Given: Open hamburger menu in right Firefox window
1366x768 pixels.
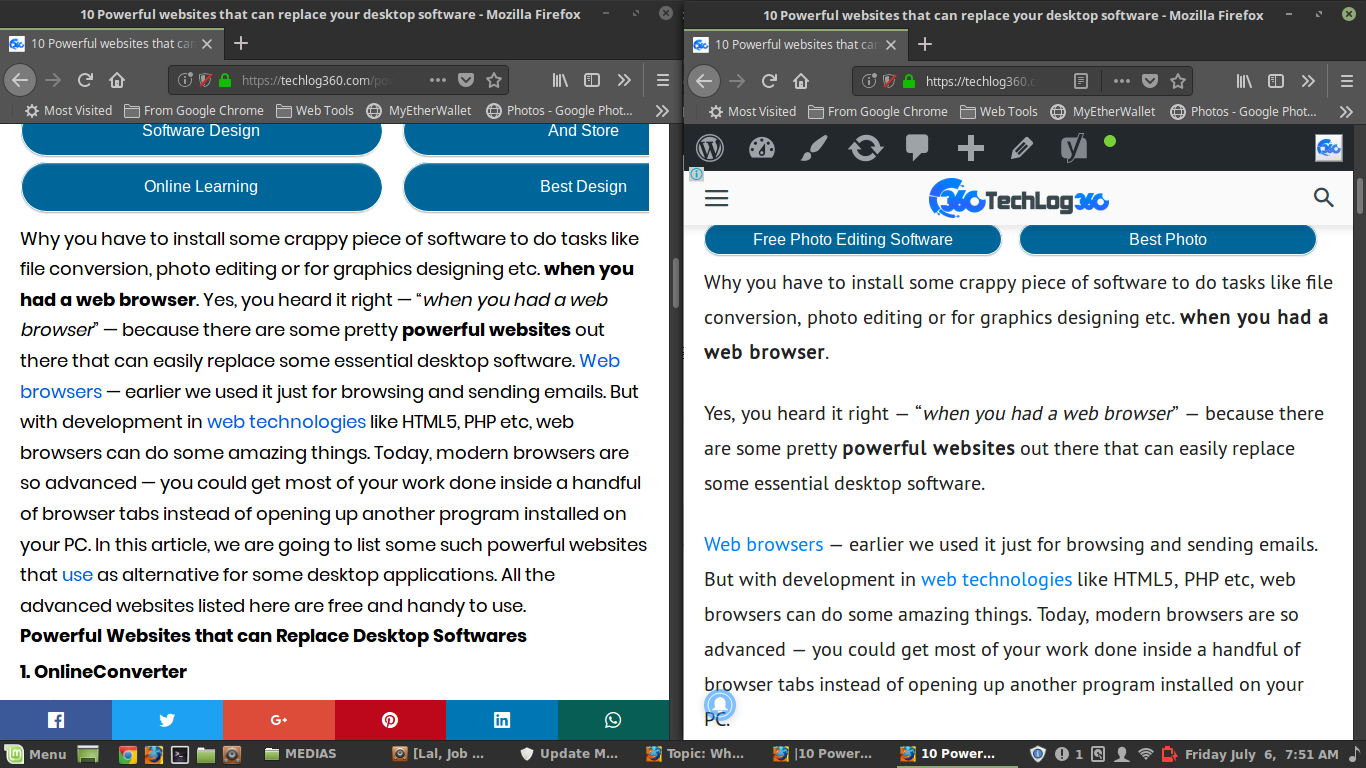Looking at the screenshot, I should coord(1347,81).
